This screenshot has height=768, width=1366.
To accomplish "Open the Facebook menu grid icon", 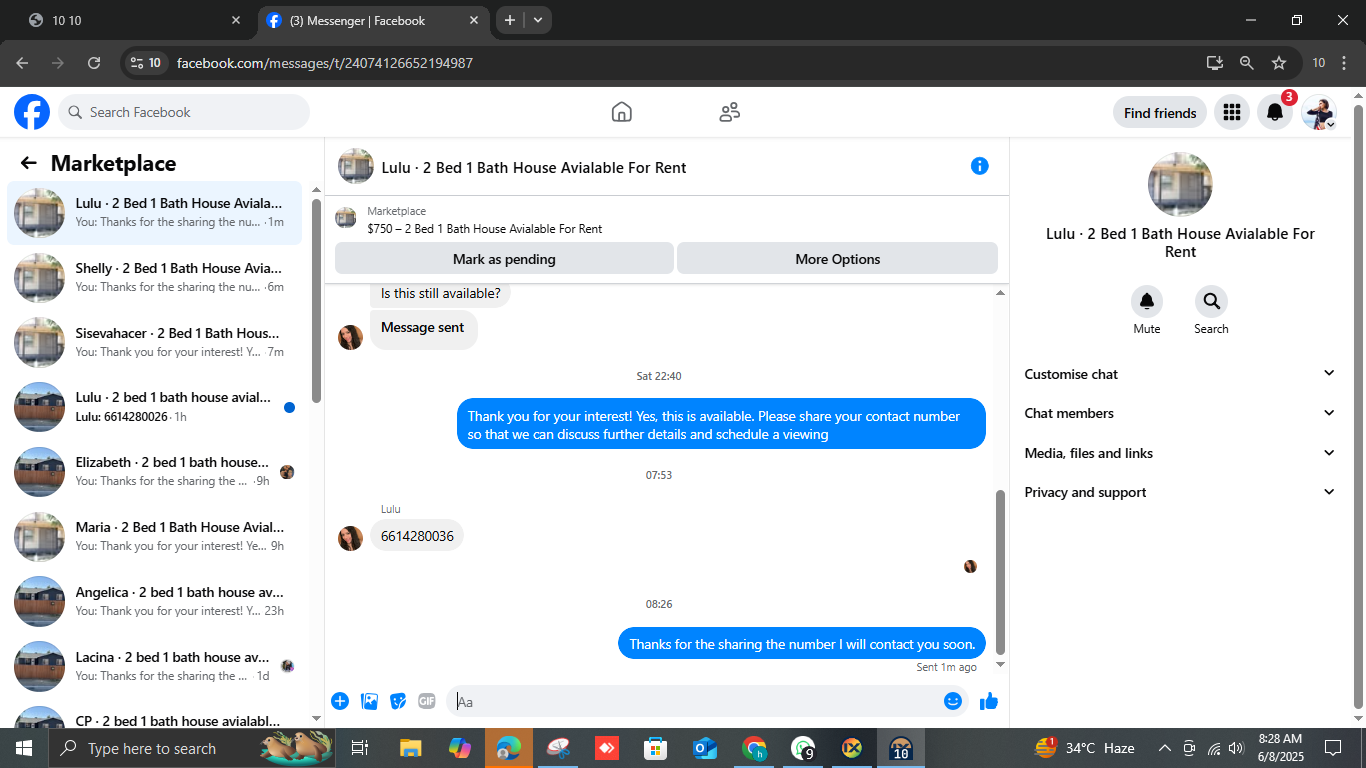I will point(1232,113).
